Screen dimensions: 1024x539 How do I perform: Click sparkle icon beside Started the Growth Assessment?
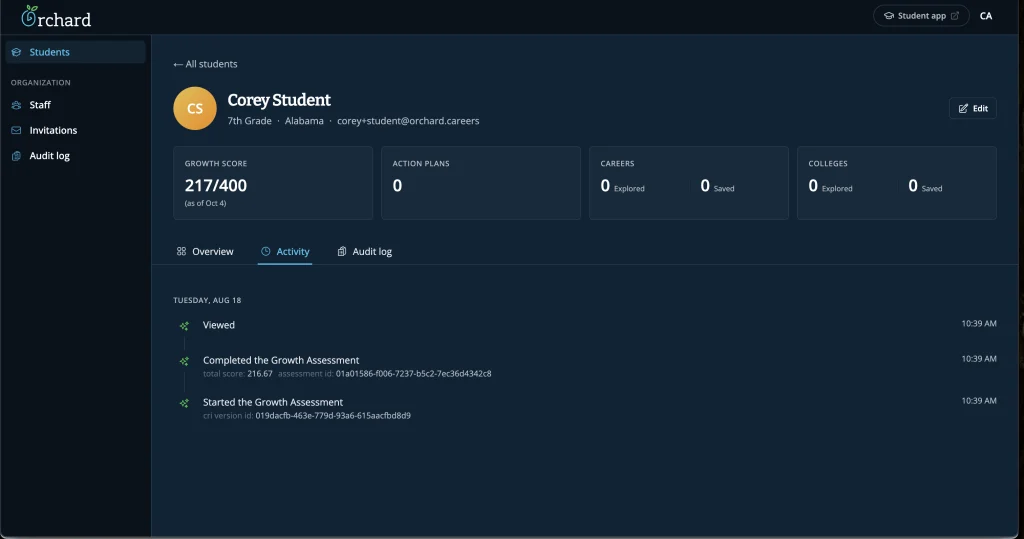coord(184,403)
